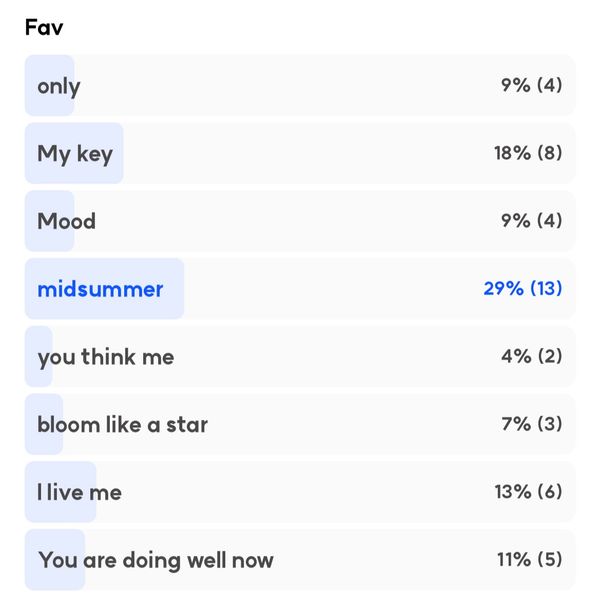Pick the 'Mood' poll option

point(300,221)
